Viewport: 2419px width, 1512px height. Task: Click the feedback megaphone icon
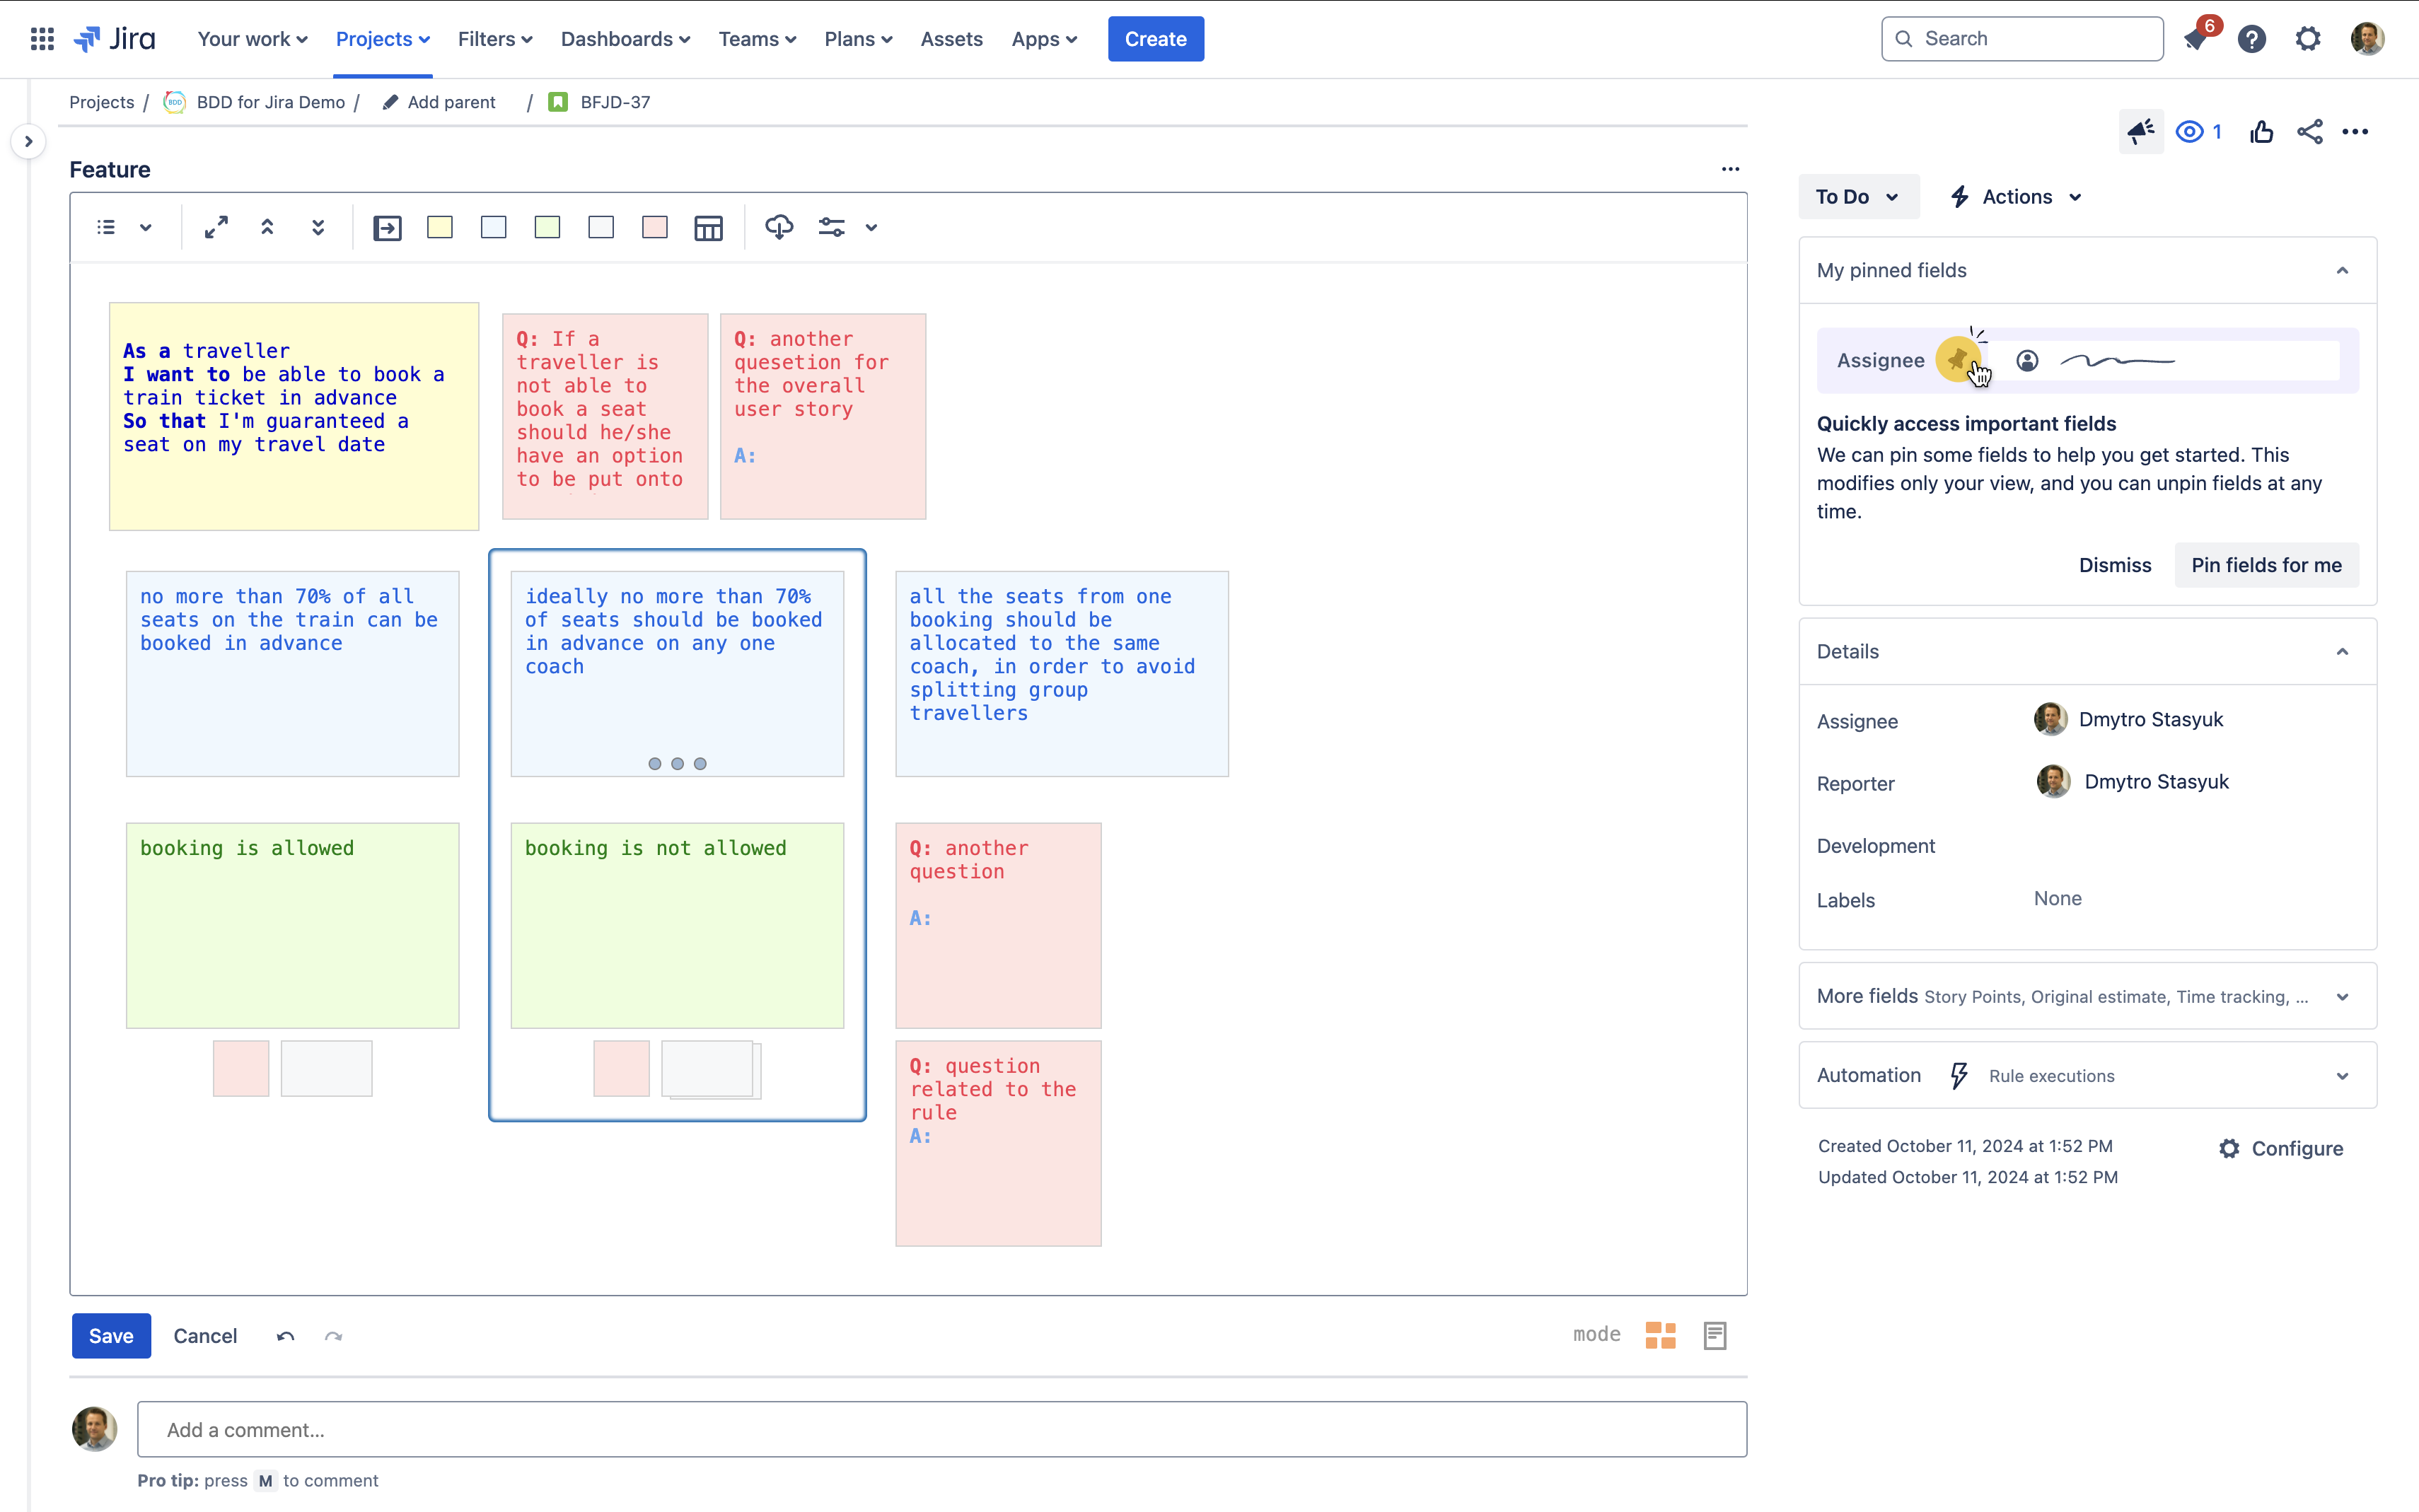[x=2141, y=131]
